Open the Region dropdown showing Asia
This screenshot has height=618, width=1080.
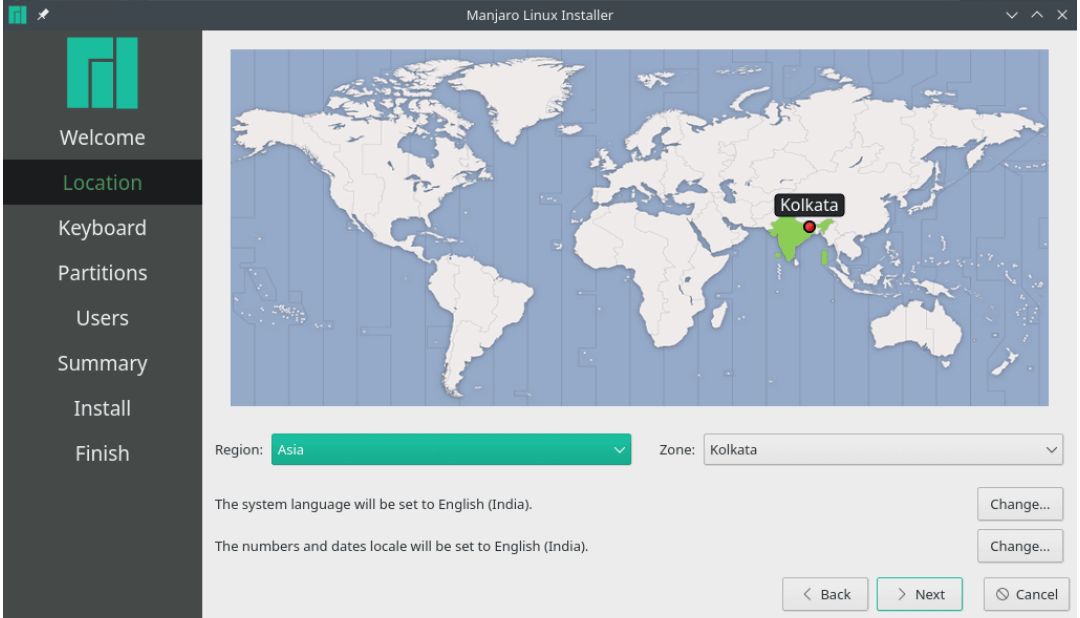[450, 450]
